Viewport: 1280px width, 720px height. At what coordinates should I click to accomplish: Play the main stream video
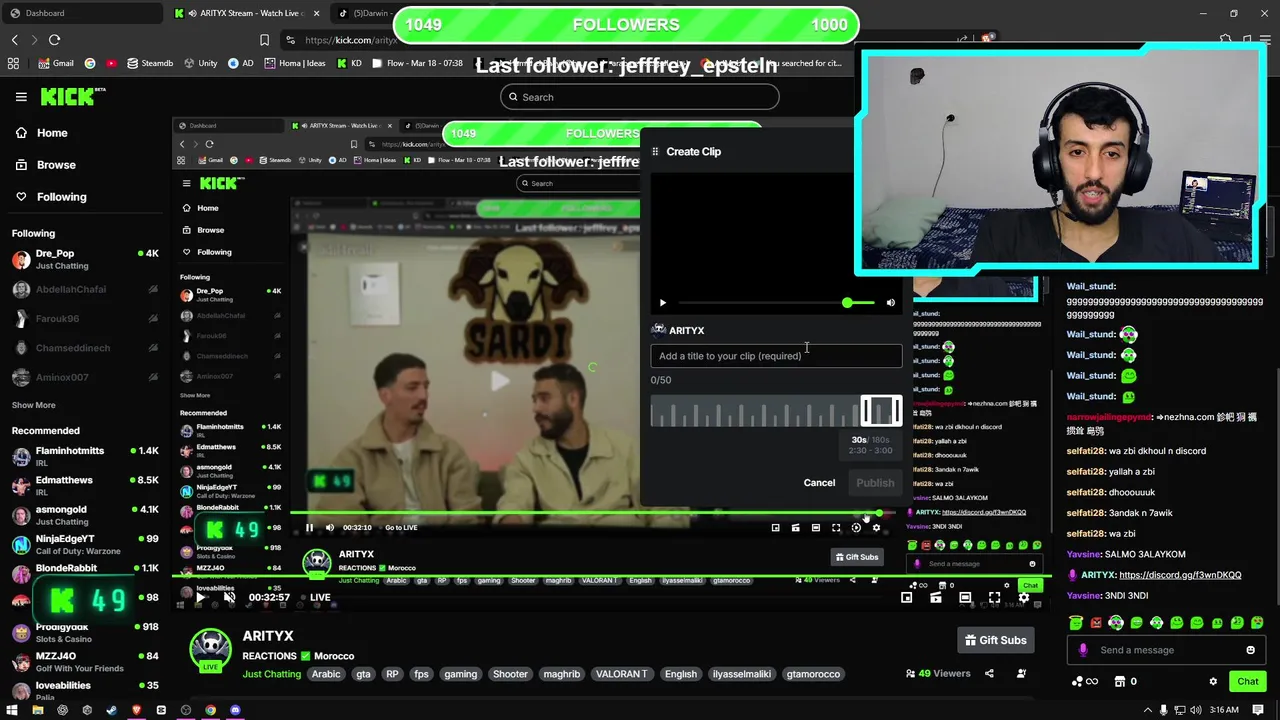pyautogui.click(x=200, y=598)
